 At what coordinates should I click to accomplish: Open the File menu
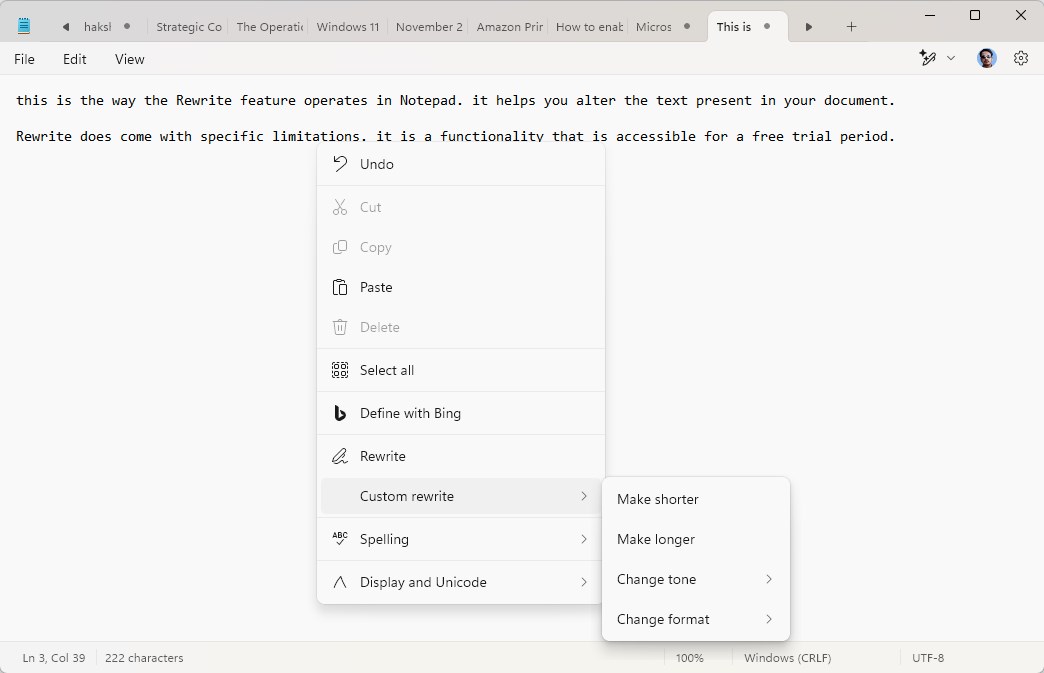point(25,59)
